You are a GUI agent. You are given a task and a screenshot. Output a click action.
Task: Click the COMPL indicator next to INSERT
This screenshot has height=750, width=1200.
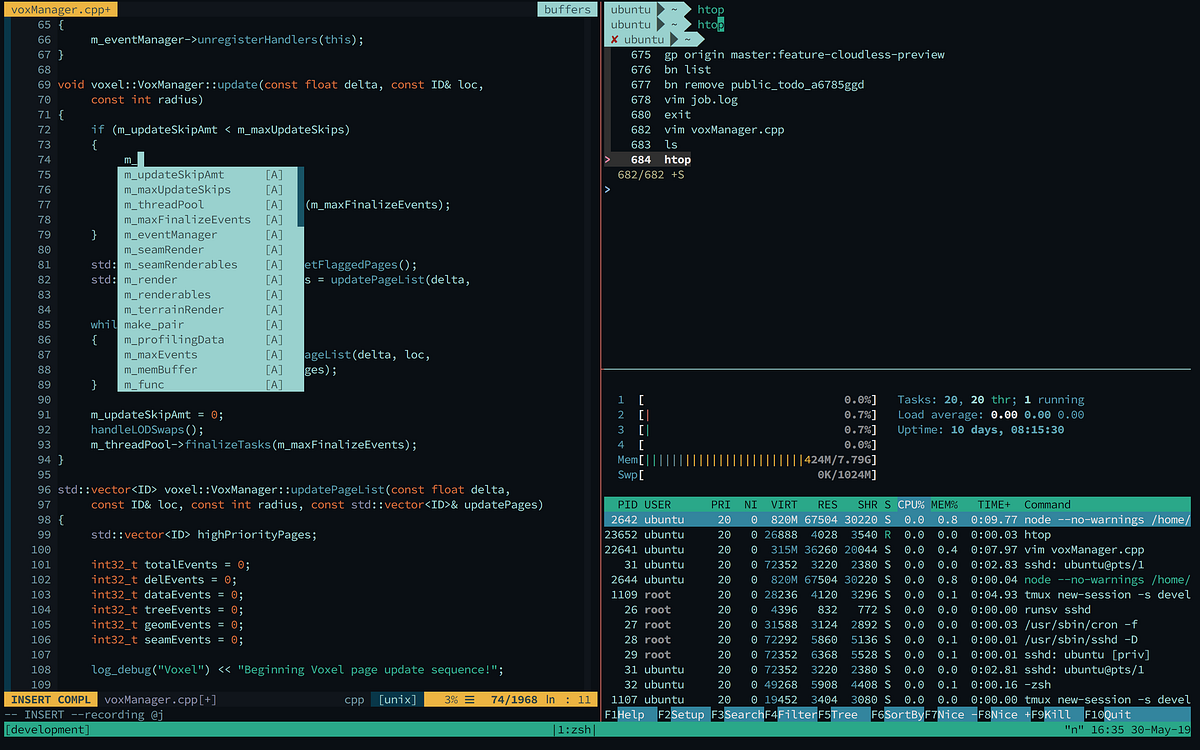tap(71, 698)
